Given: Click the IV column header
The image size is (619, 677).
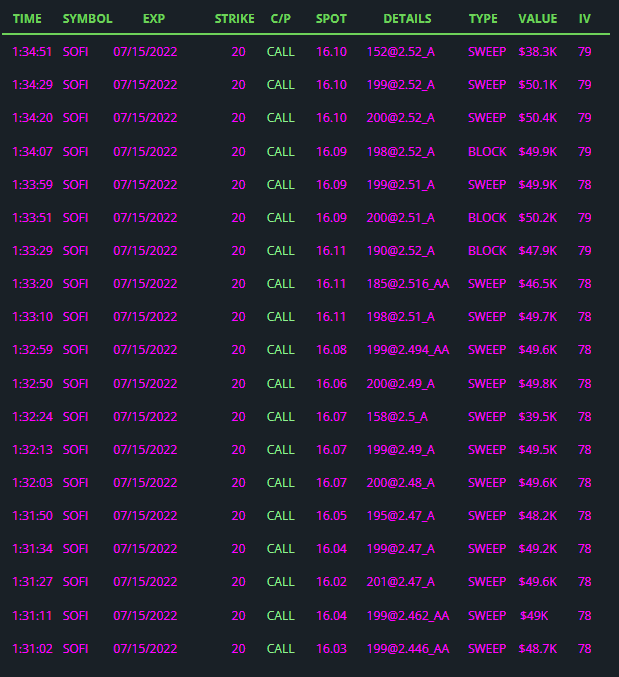Looking at the screenshot, I should (584, 19).
